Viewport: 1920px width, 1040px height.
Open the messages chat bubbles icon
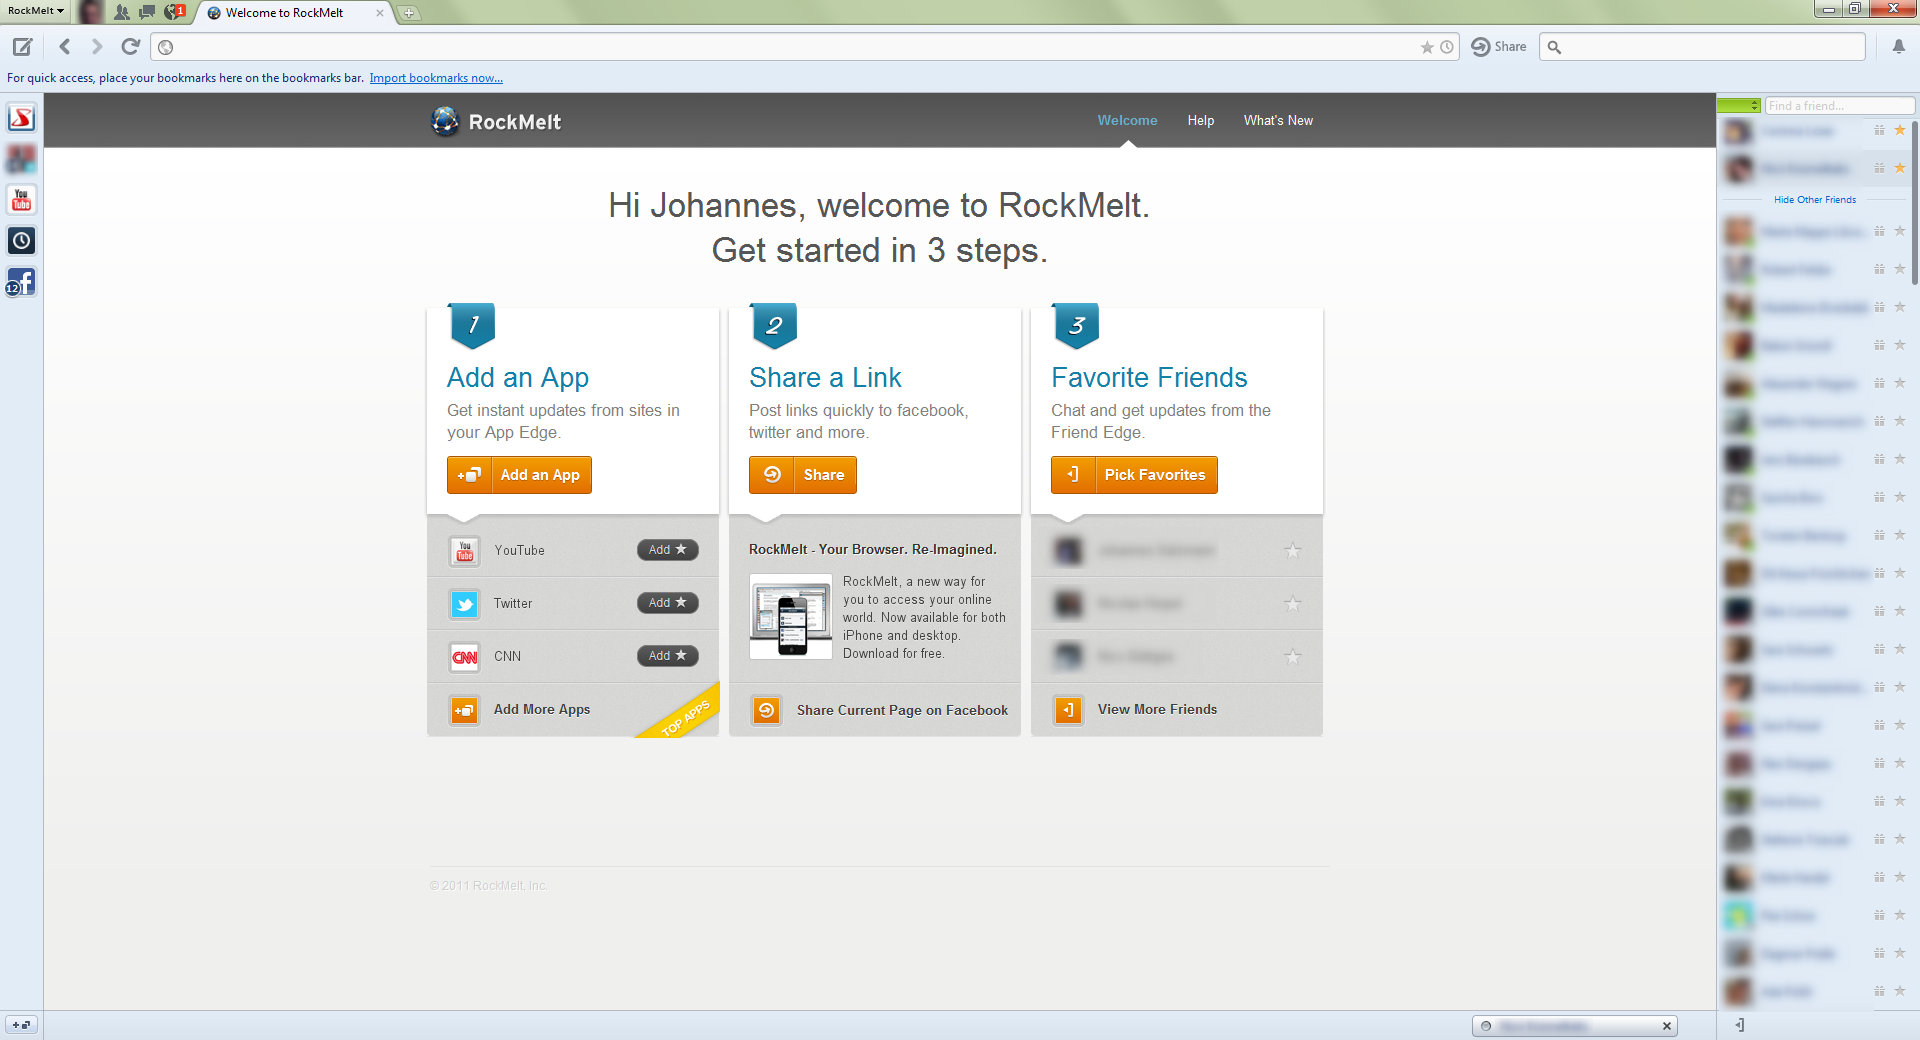coord(147,12)
